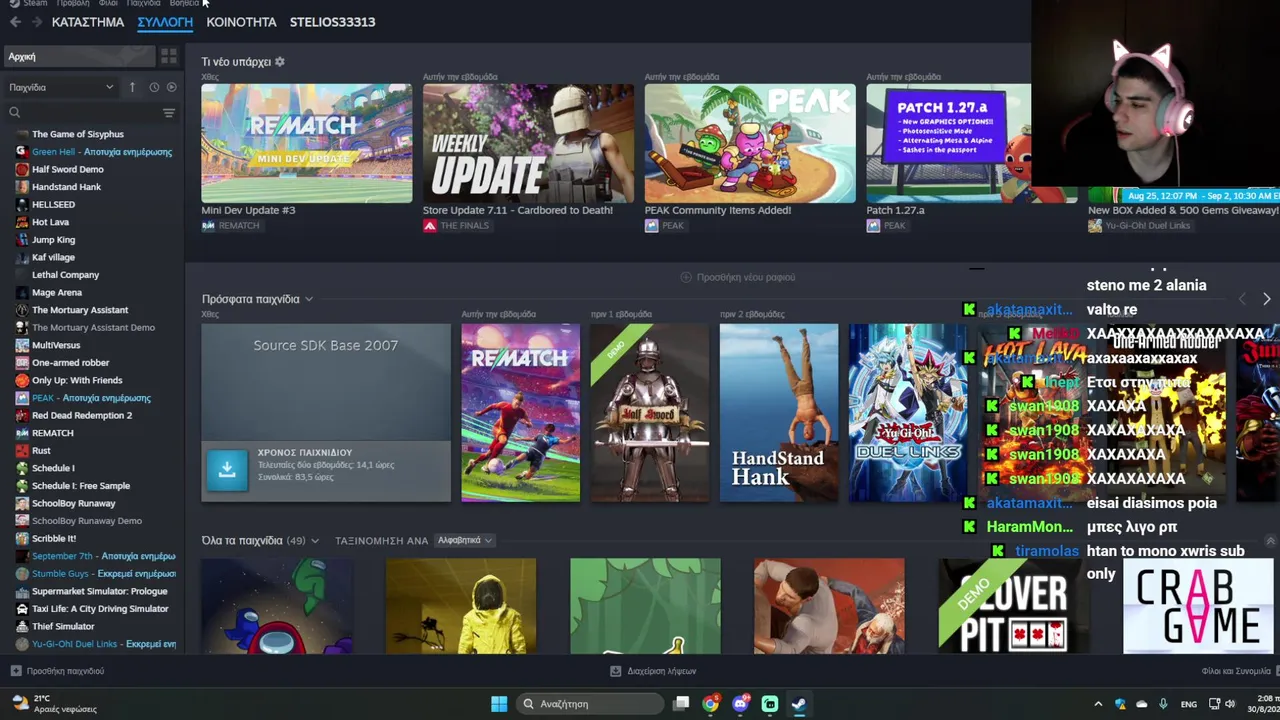Image resolution: width=1280 pixels, height=720 pixels.
Task: Open the Προβολή menu
Action: (72, 3)
